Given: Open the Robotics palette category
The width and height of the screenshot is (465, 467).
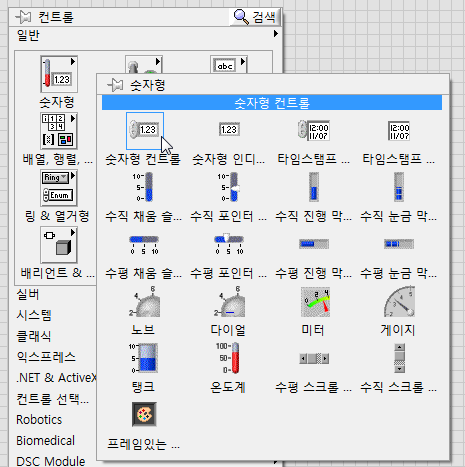Looking at the screenshot, I should point(39,420).
